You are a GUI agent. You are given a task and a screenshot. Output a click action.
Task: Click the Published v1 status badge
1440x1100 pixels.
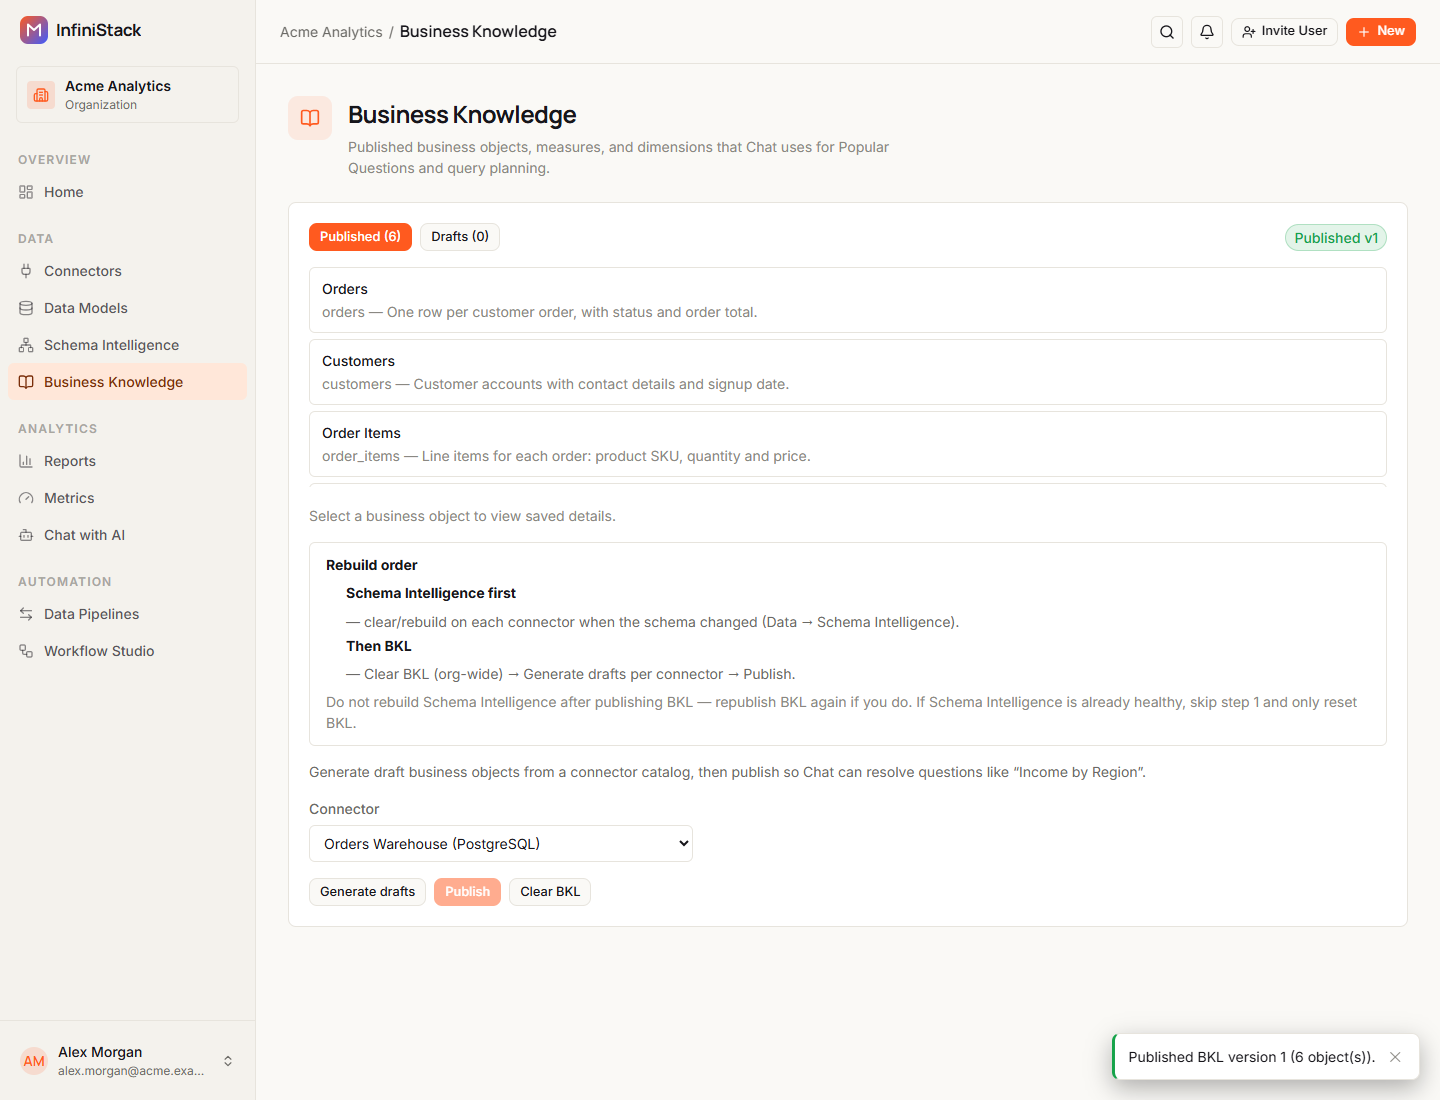[1336, 238]
